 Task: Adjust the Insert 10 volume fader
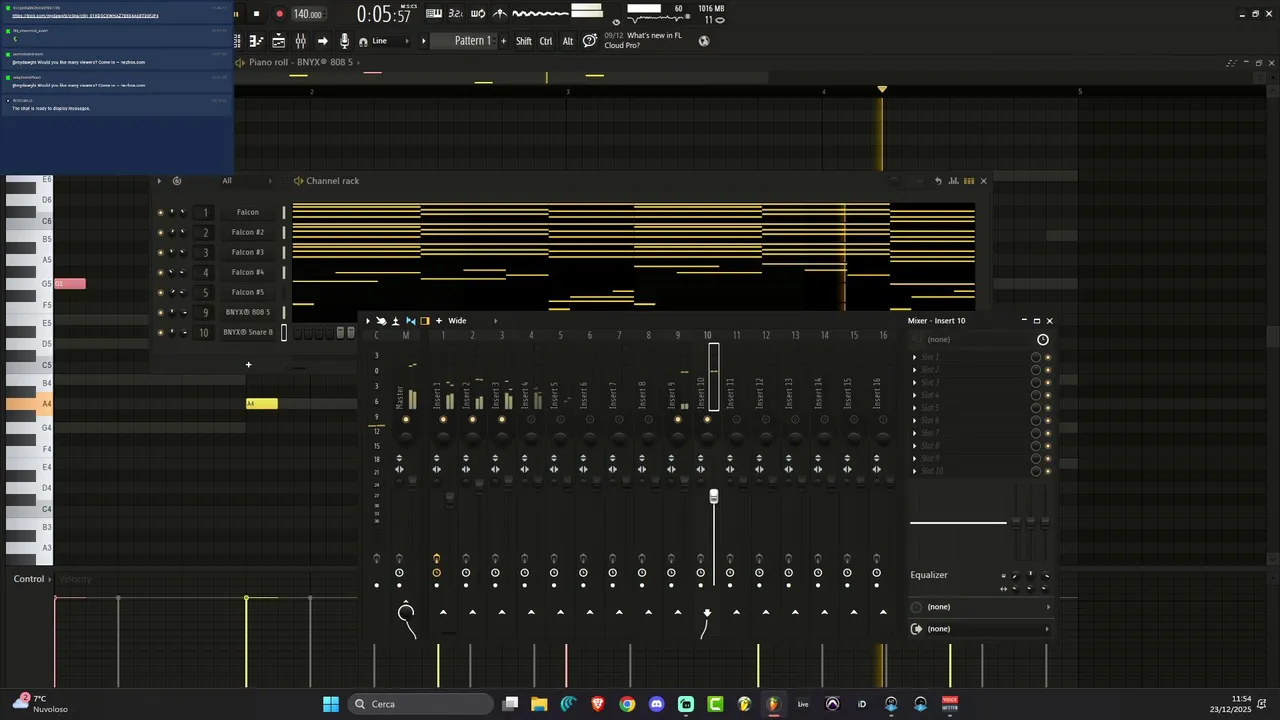(714, 497)
